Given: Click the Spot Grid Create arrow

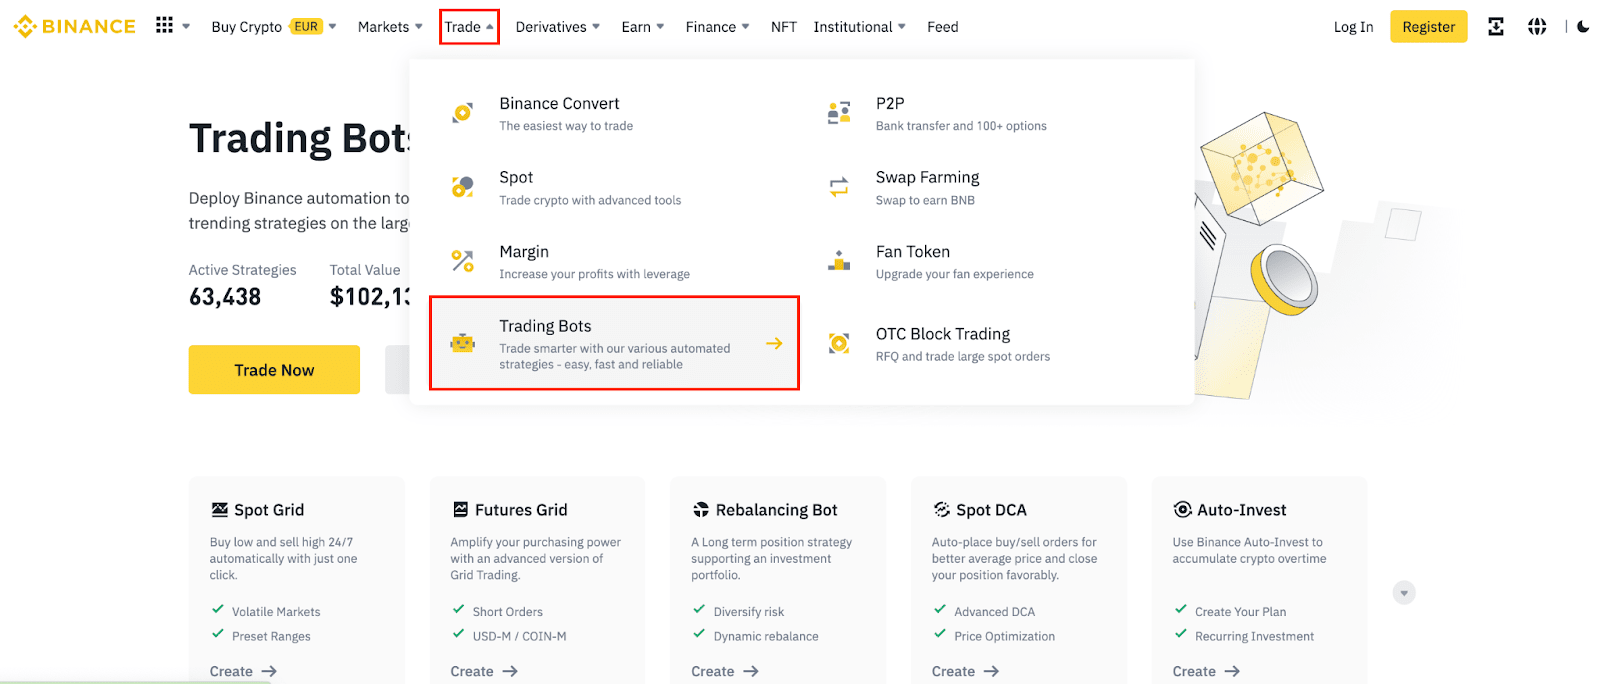Looking at the screenshot, I should 269,672.
